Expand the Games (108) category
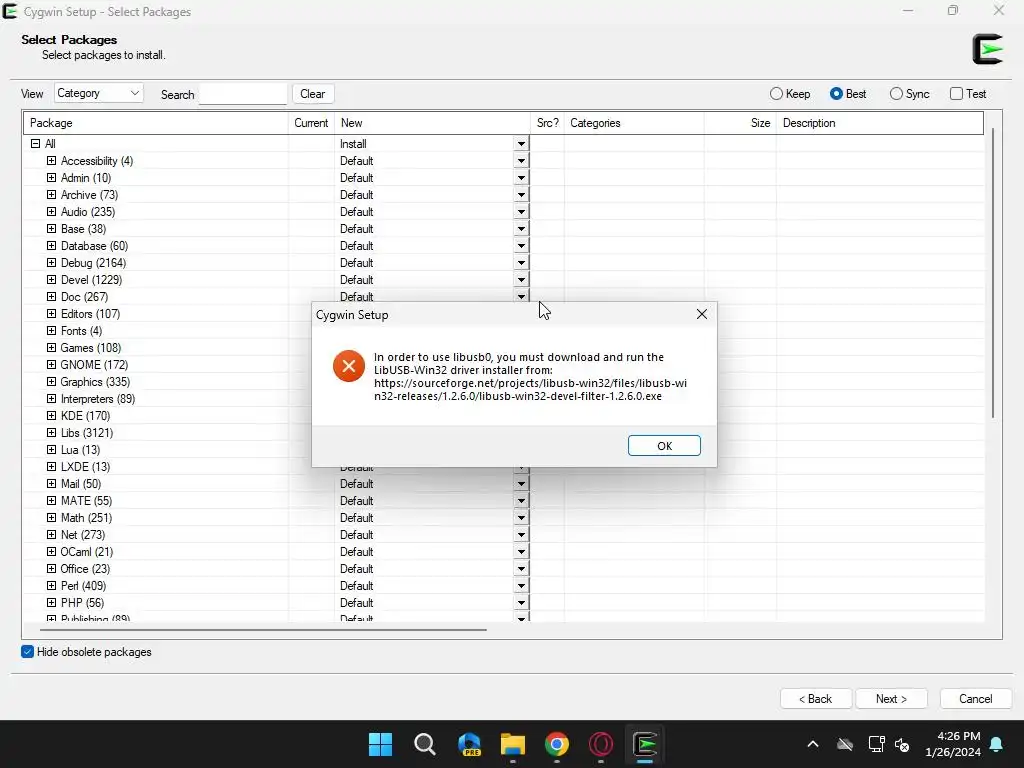 (52, 347)
